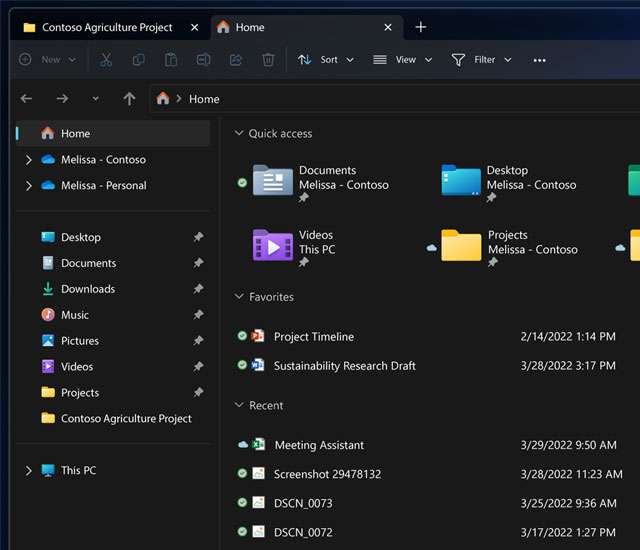Click the Rename icon in toolbar
The height and width of the screenshot is (550, 640).
click(x=203, y=60)
